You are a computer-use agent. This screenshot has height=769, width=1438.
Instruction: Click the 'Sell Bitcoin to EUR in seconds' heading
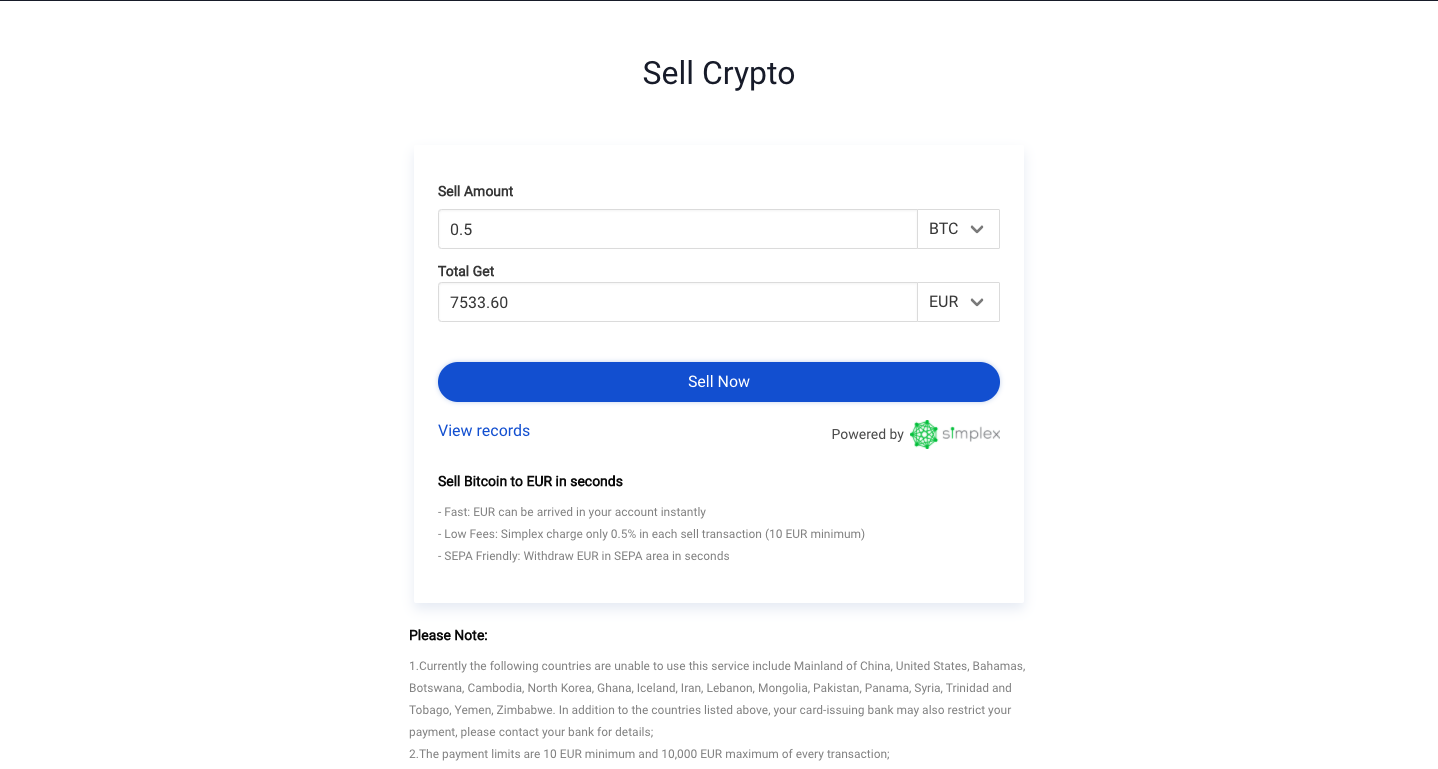click(x=530, y=481)
